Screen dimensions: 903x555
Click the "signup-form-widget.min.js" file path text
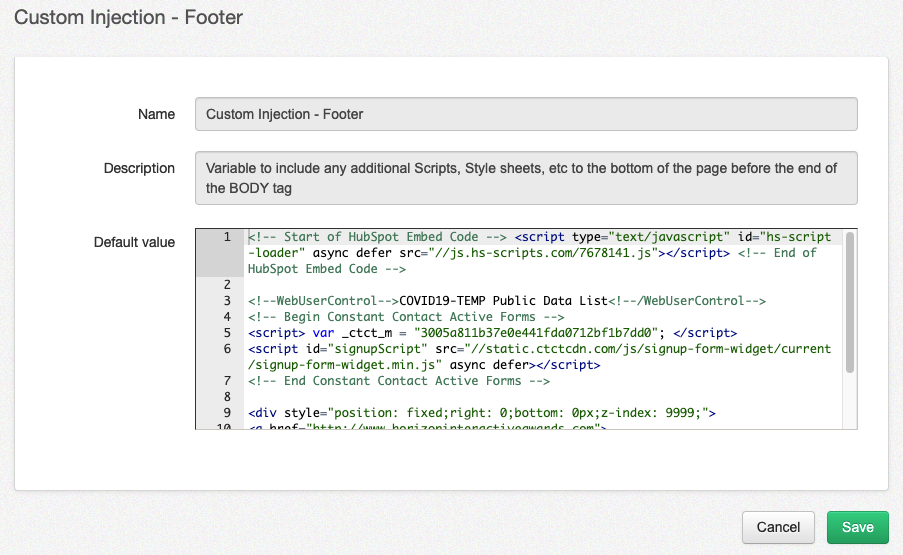point(348,365)
